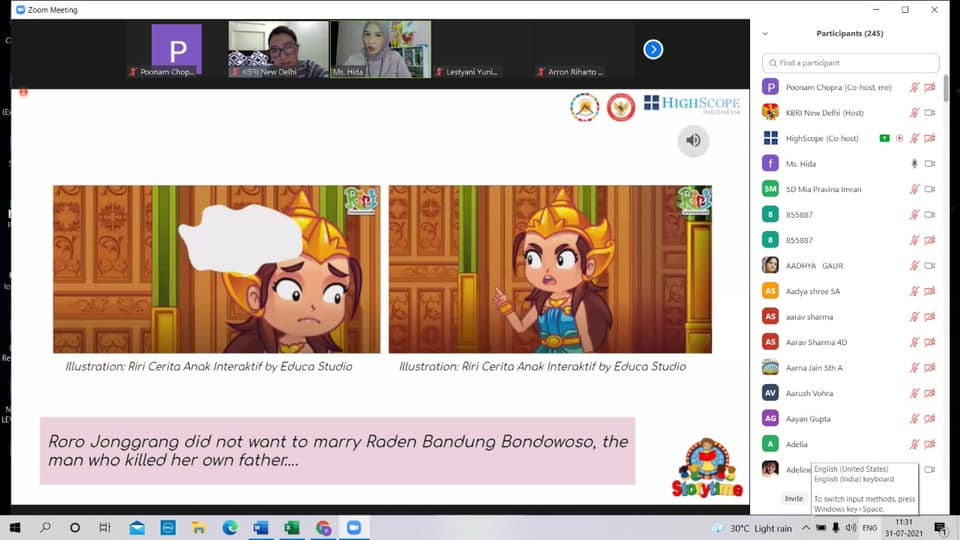Viewport: 960px width, 540px height.
Task: Collapse the Participants panel chevron
Action: pos(765,34)
